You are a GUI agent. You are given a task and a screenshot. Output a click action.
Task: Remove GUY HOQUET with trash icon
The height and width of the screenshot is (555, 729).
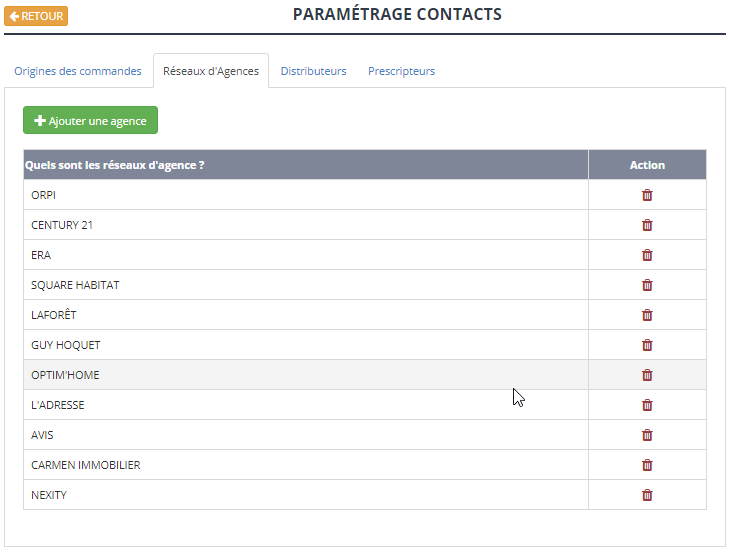pyautogui.click(x=647, y=345)
